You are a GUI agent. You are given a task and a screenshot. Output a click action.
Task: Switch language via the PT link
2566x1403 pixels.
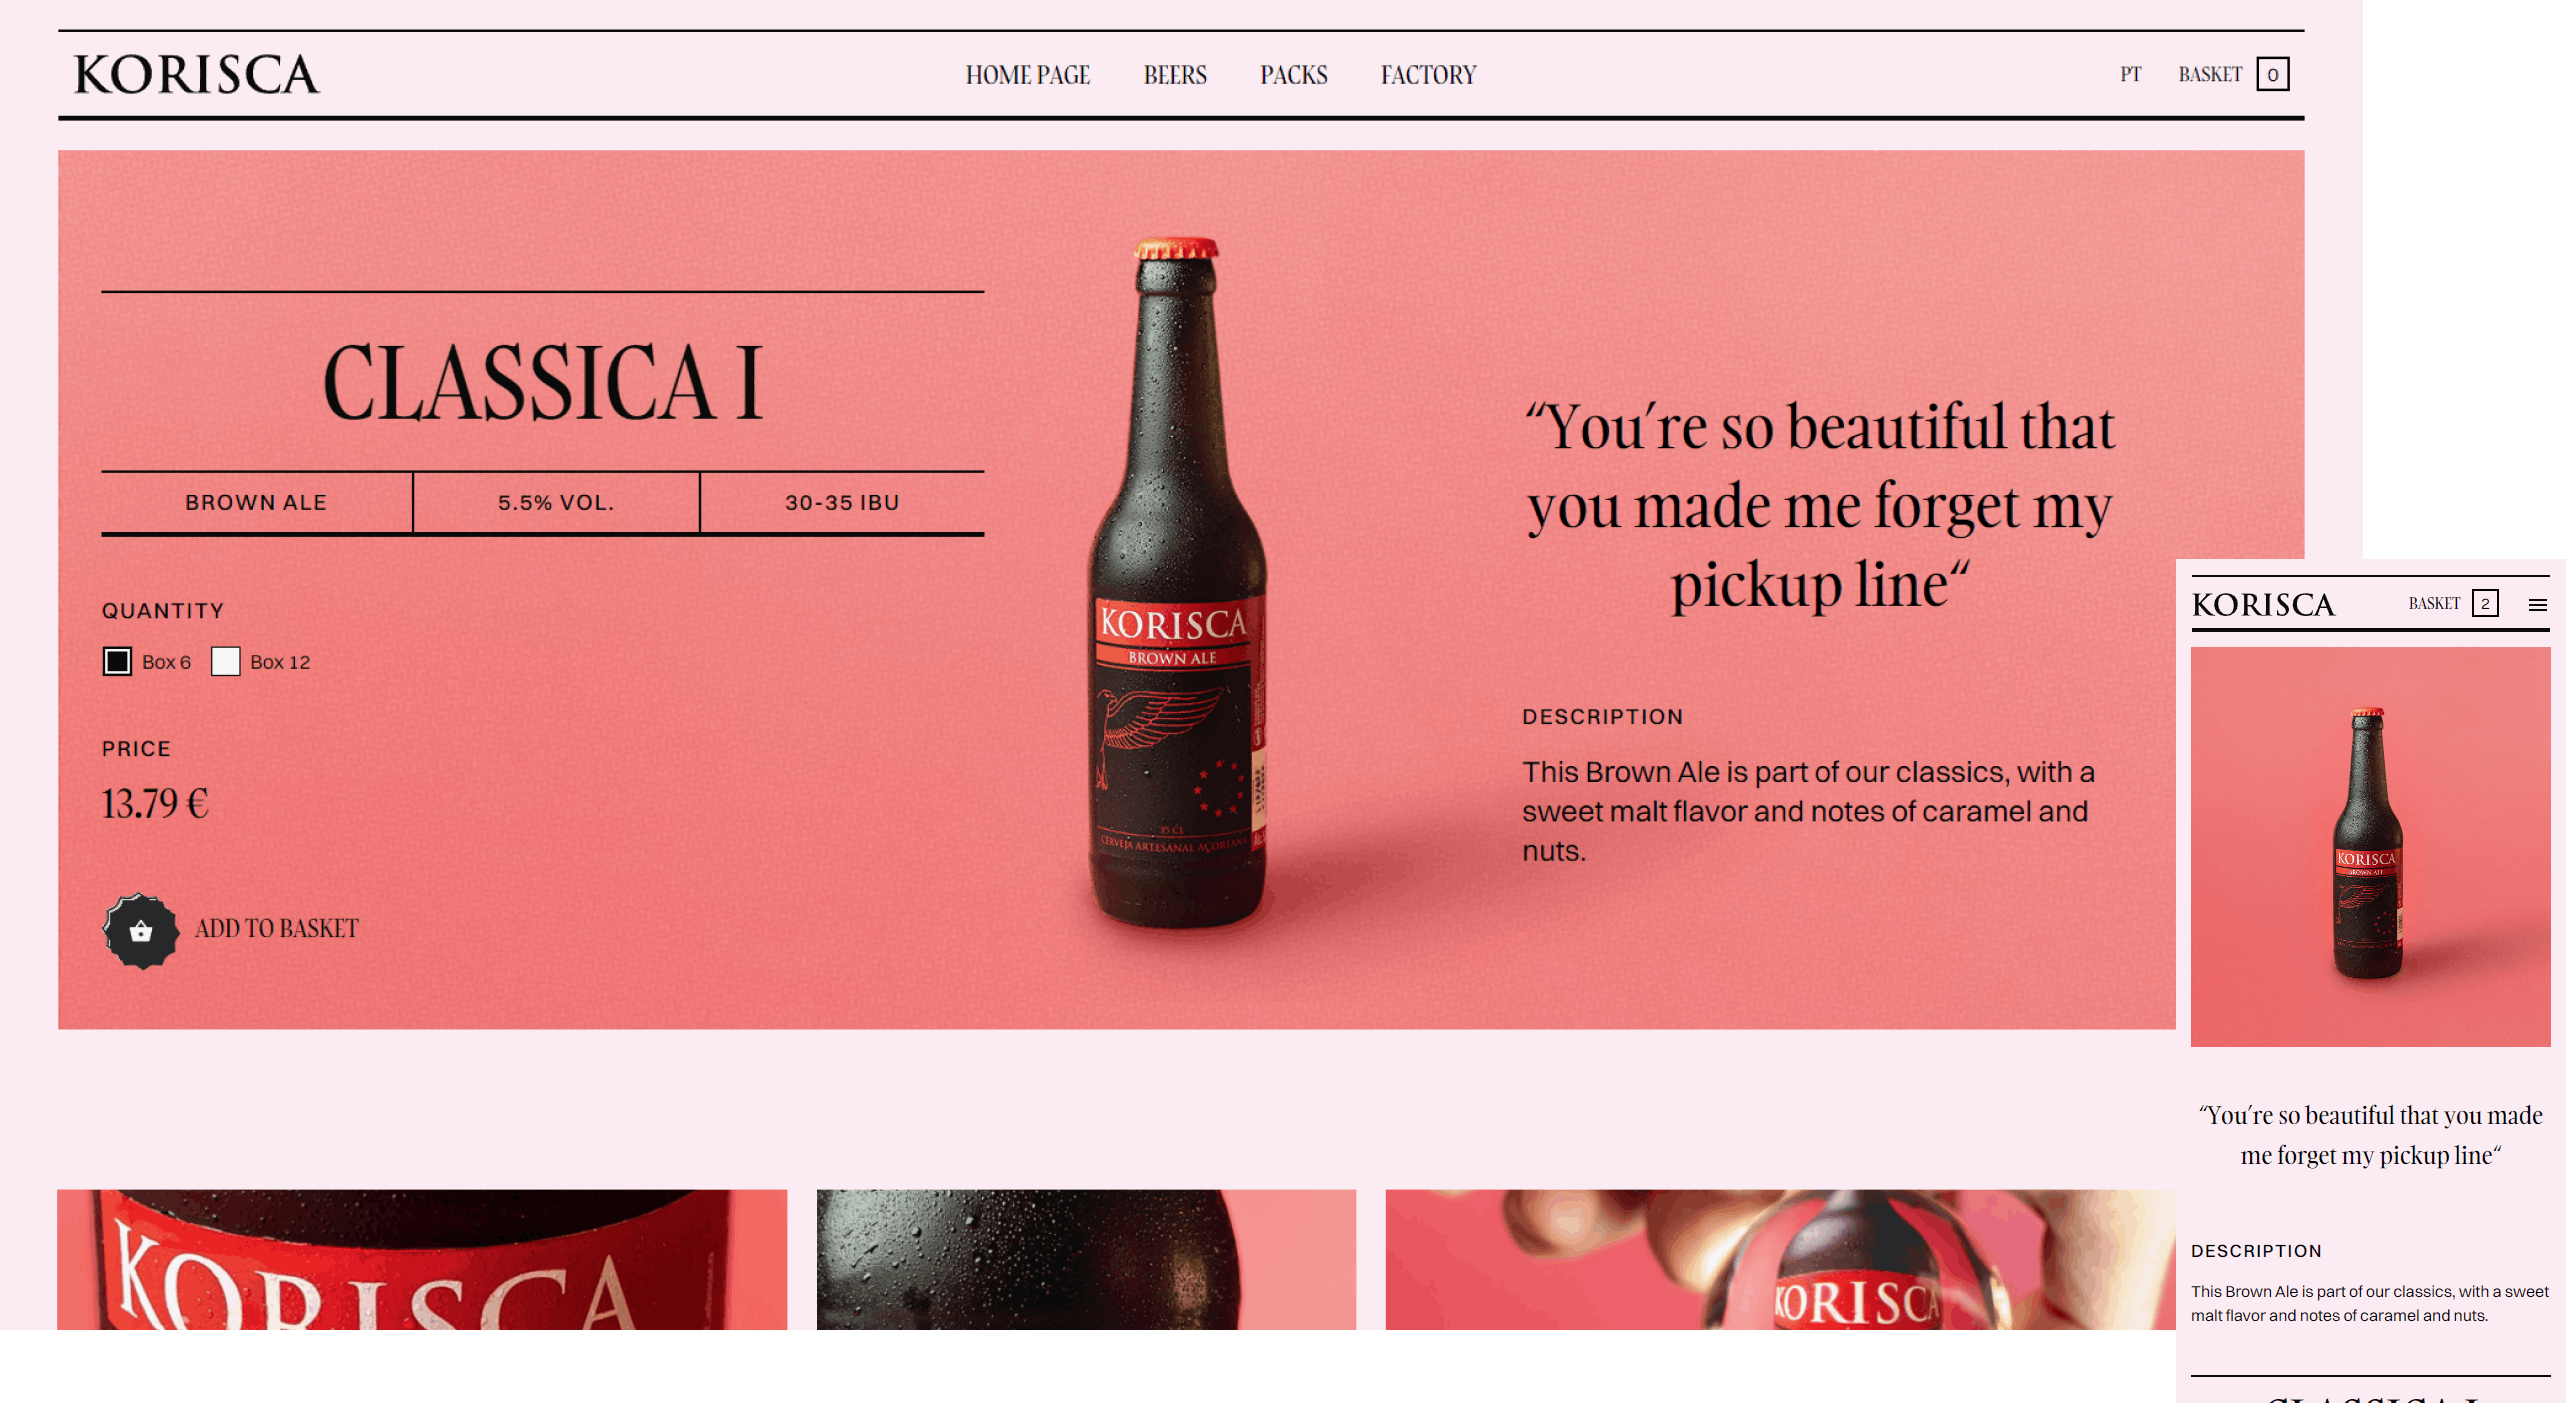click(x=2130, y=74)
